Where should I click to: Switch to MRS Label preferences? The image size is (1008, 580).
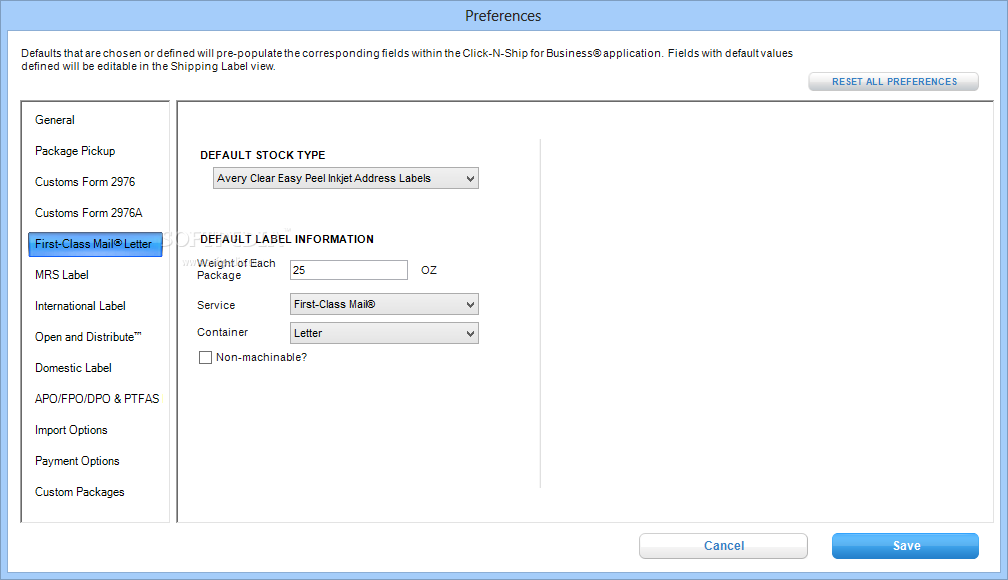point(62,275)
